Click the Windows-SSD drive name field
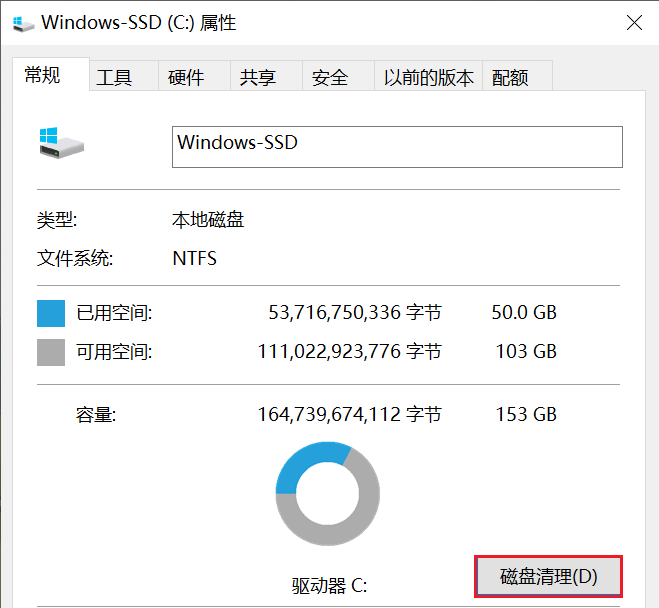 click(397, 146)
